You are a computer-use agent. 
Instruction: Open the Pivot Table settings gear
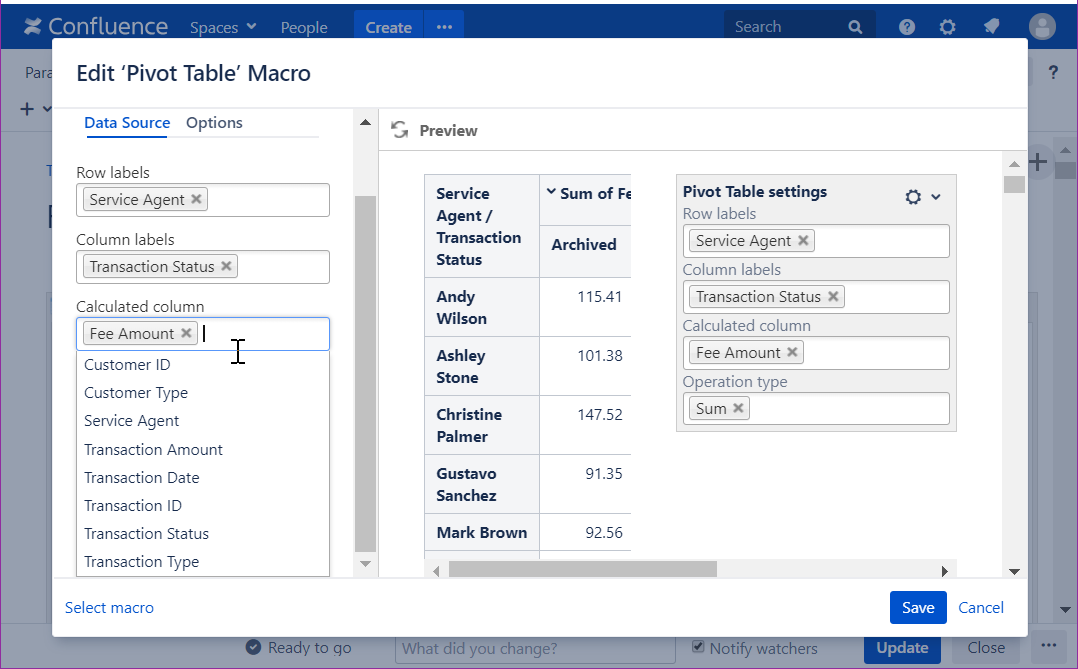[x=913, y=197]
